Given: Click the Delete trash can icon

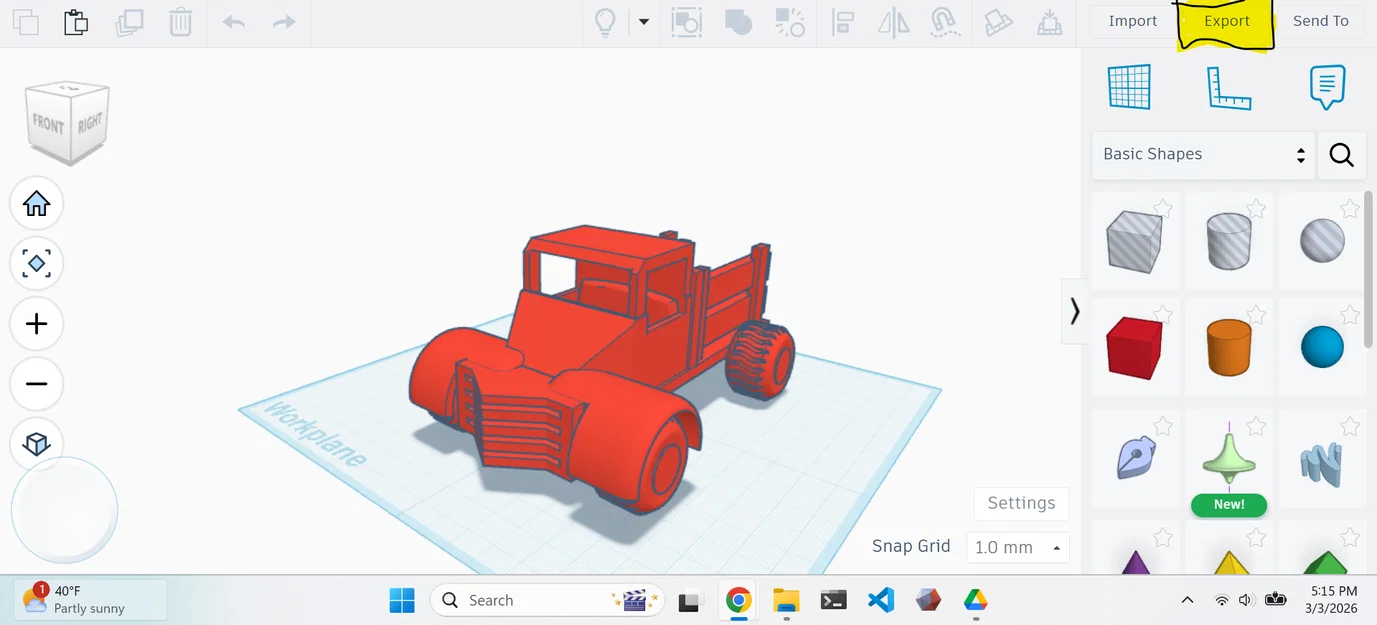Looking at the screenshot, I should click(x=180, y=22).
